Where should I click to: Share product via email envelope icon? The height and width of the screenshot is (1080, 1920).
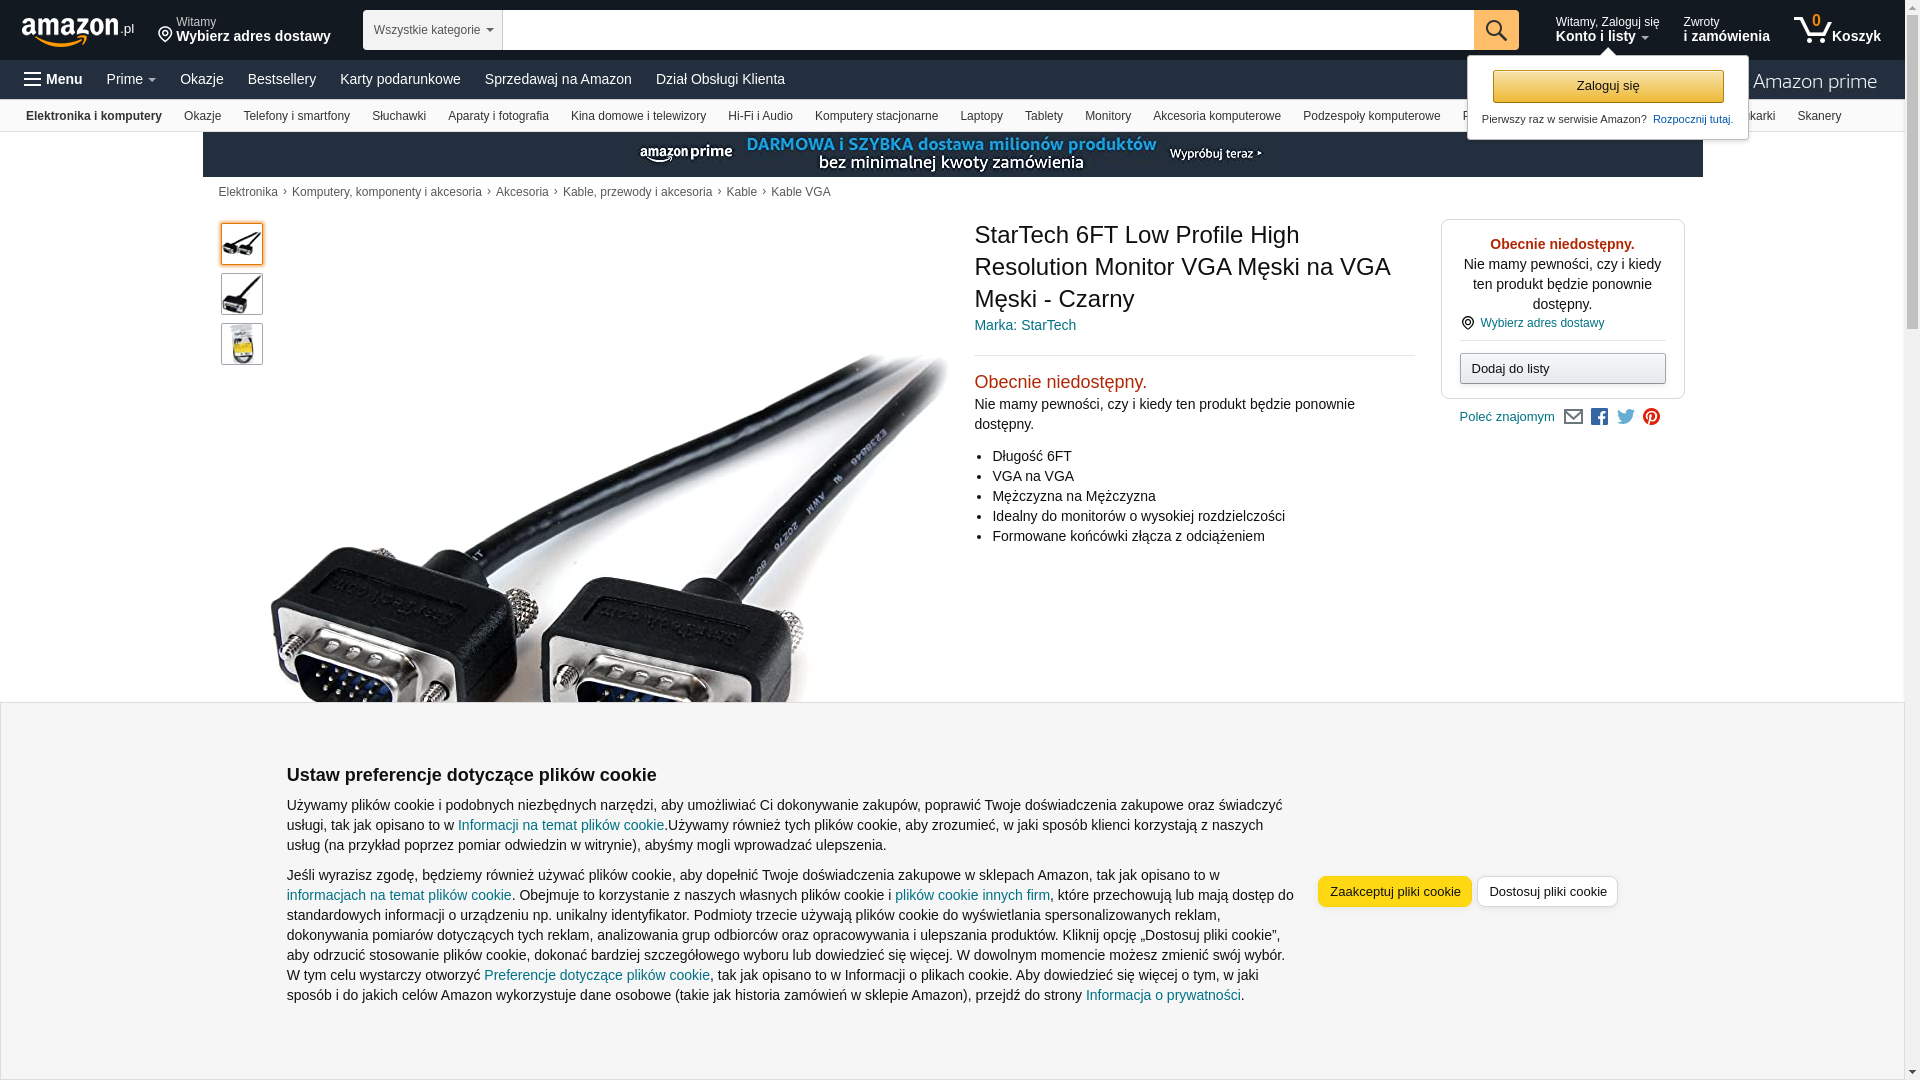click(x=1573, y=417)
